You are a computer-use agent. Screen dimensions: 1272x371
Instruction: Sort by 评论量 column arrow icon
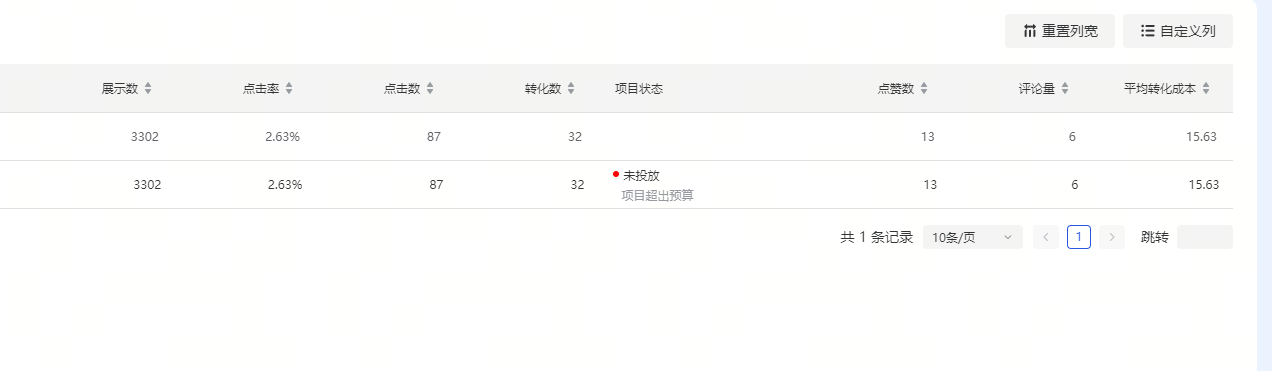pos(1065,88)
